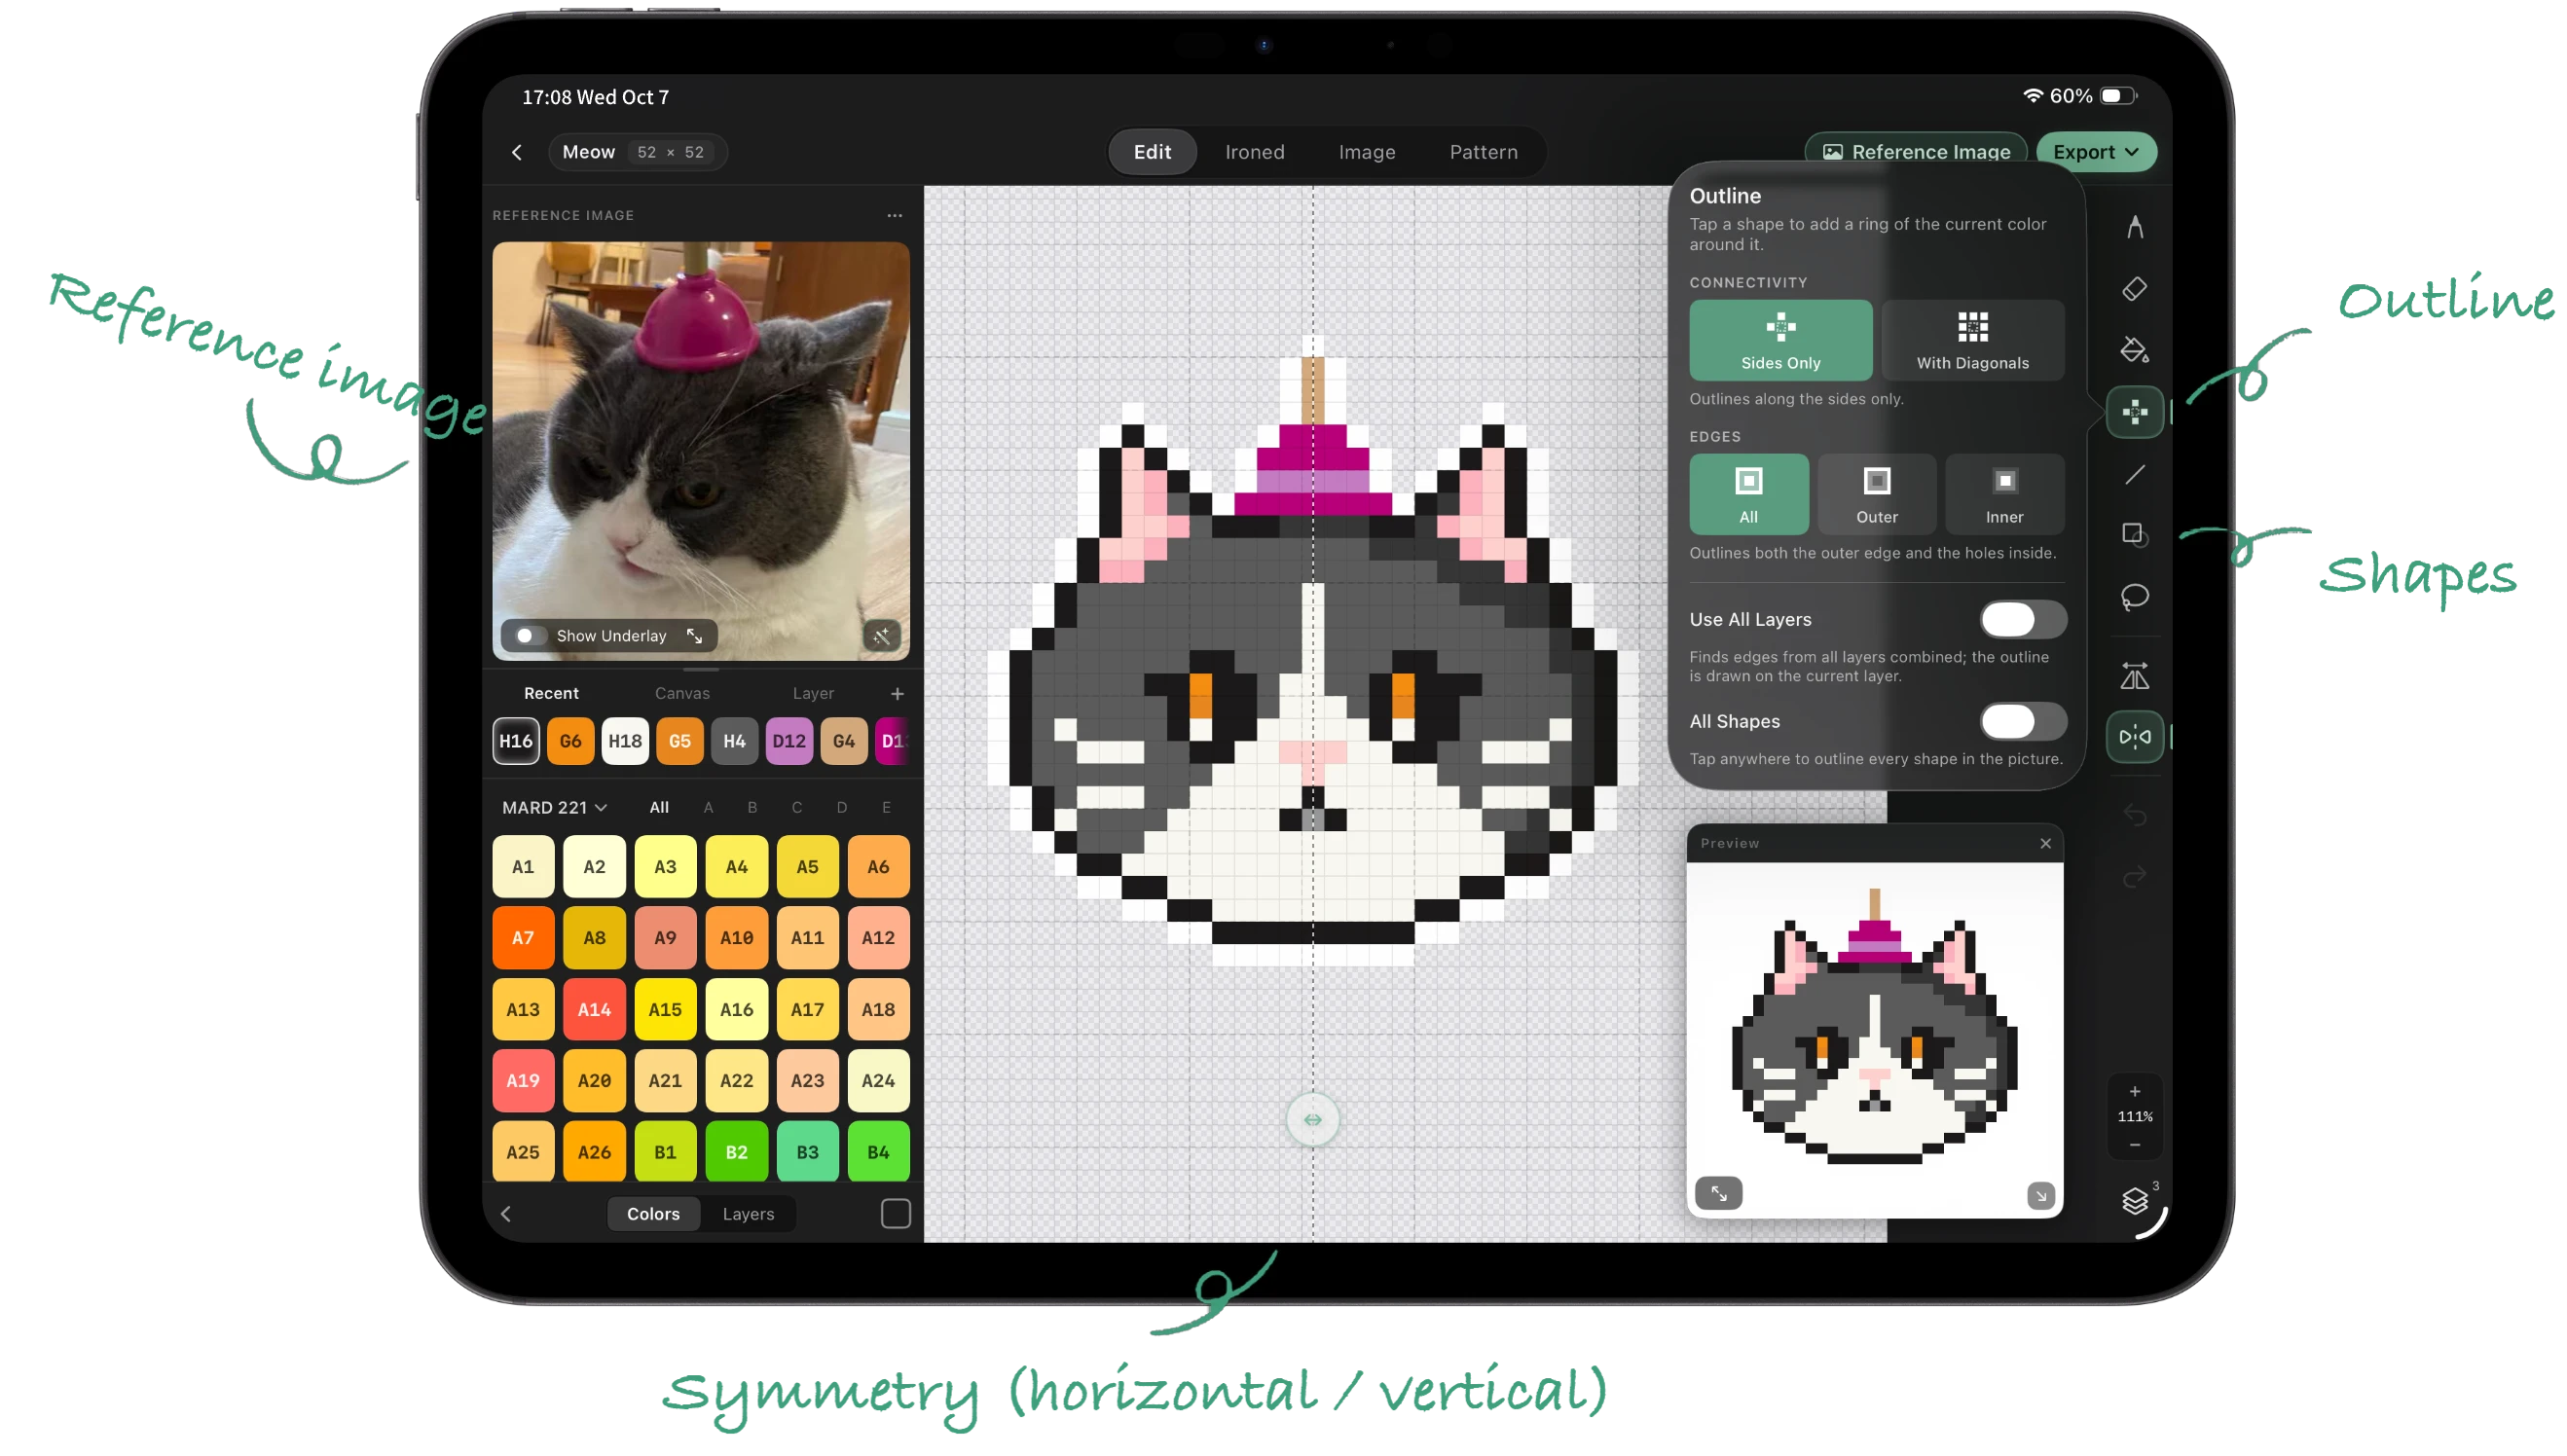Zoom out with the minus button
The width and height of the screenshot is (2567, 1456).
point(2134,1145)
